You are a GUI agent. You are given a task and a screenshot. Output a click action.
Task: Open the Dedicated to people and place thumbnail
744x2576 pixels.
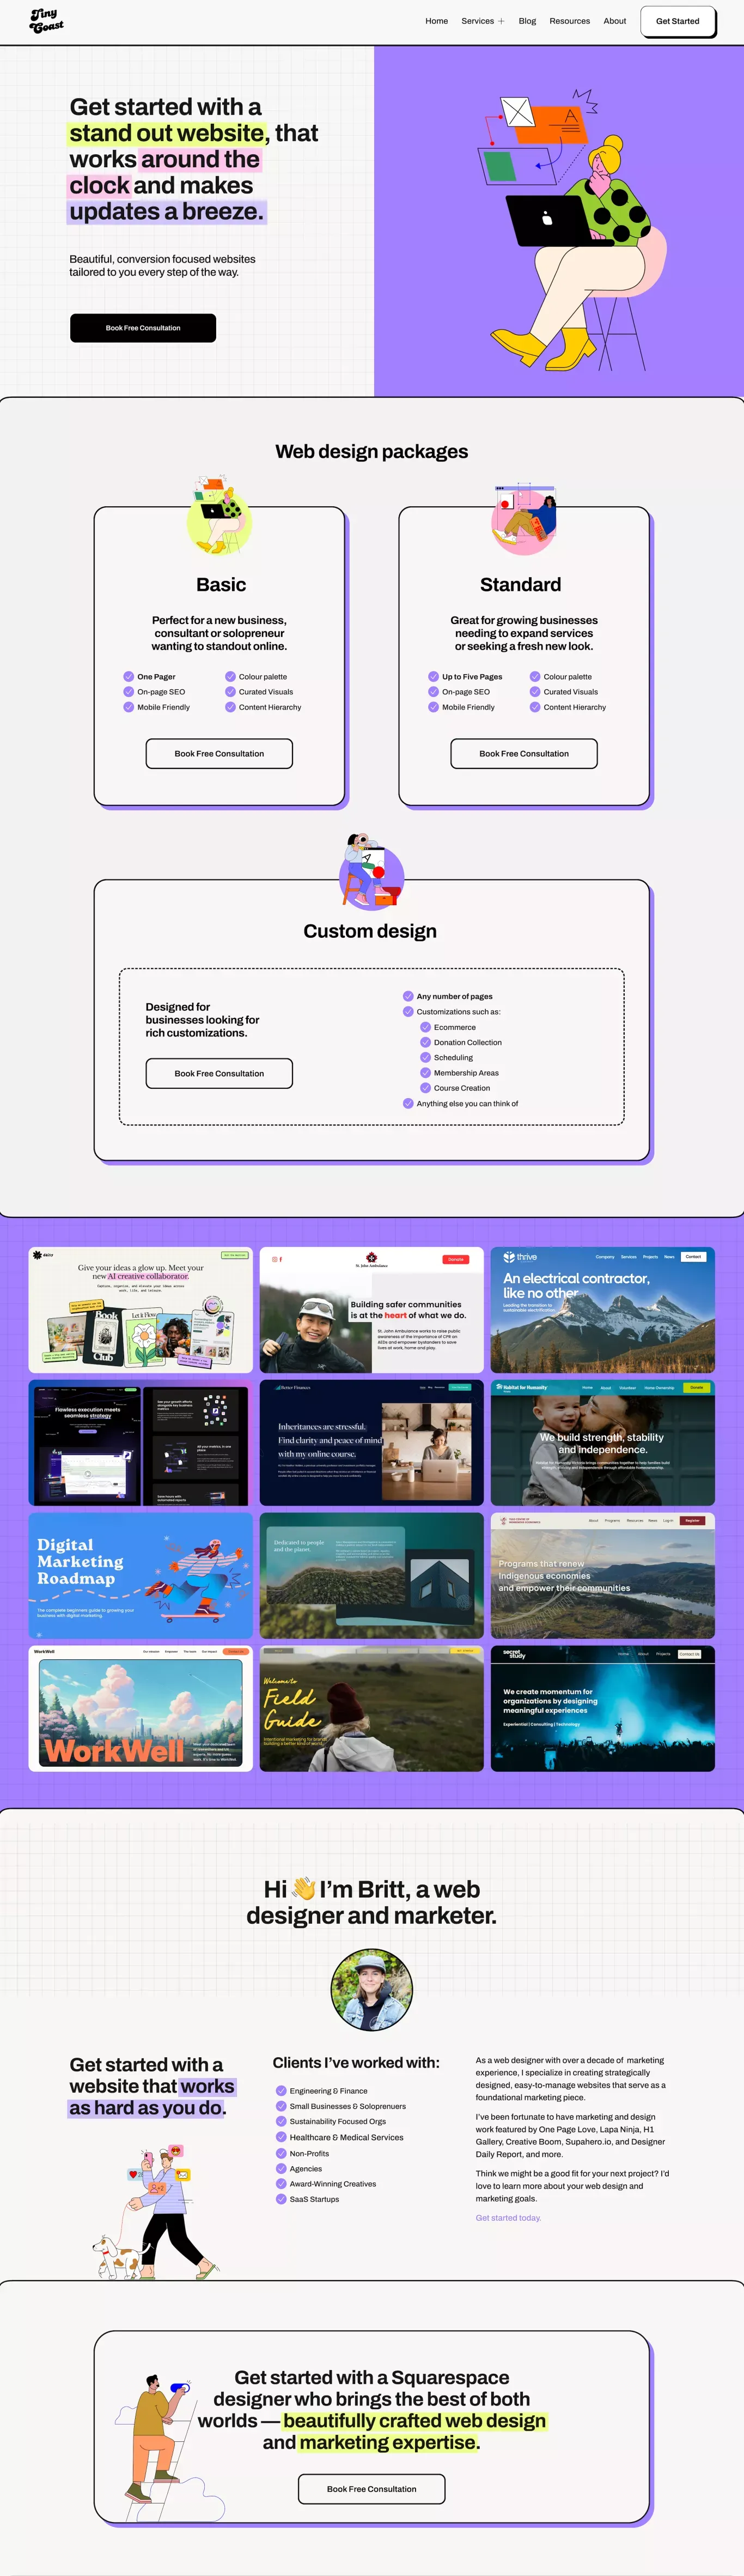pyautogui.click(x=371, y=1576)
